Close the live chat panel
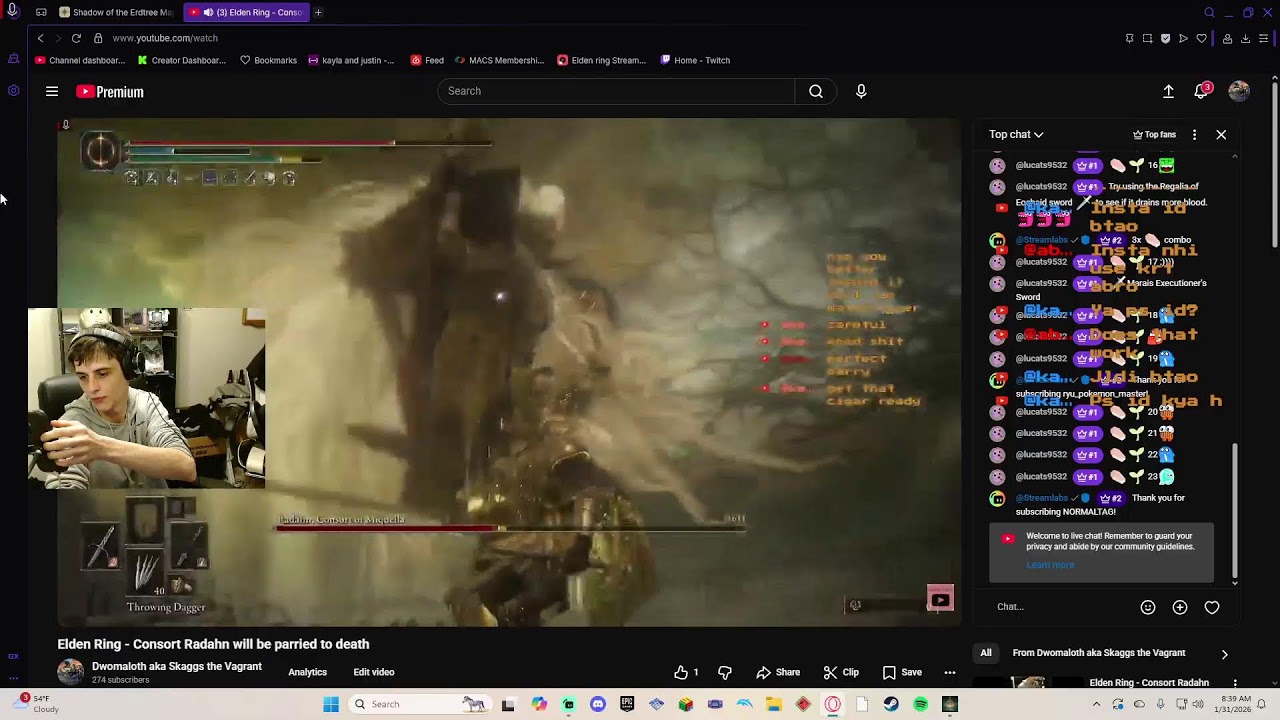The image size is (1280, 720). point(1221,134)
